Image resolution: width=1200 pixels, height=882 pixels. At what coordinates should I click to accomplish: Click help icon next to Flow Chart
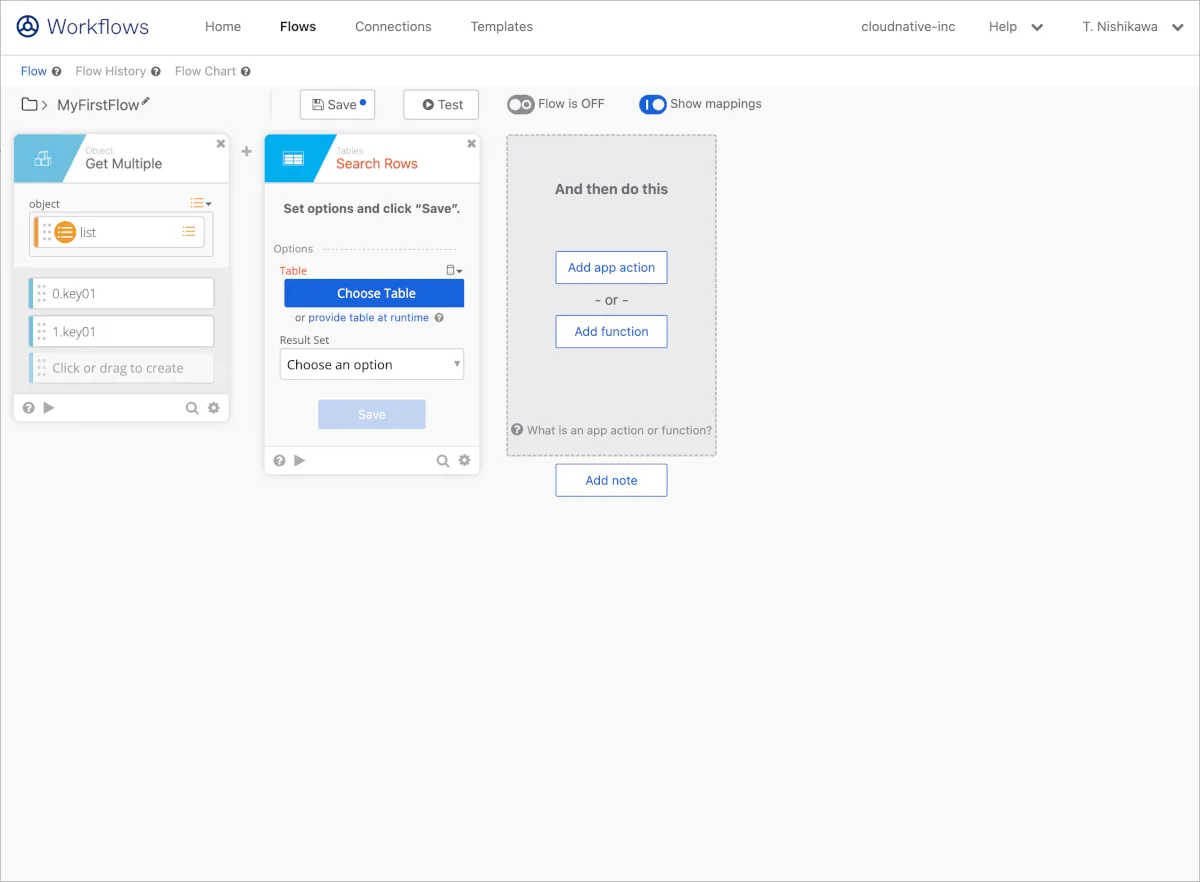(x=246, y=71)
